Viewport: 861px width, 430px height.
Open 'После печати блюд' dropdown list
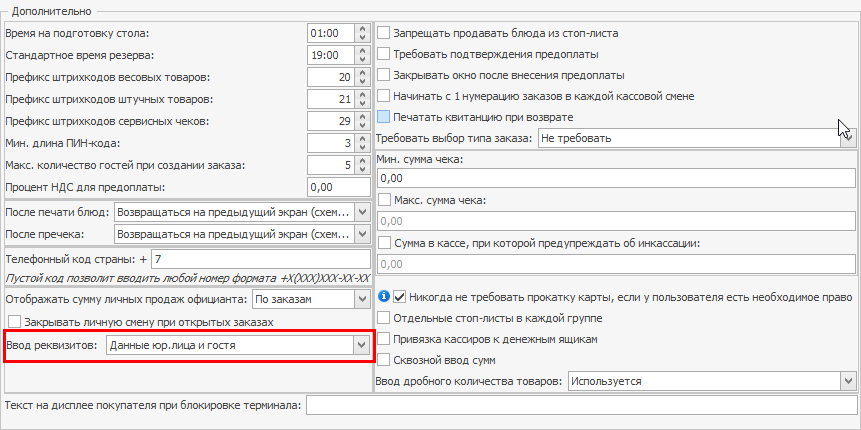(x=361, y=213)
